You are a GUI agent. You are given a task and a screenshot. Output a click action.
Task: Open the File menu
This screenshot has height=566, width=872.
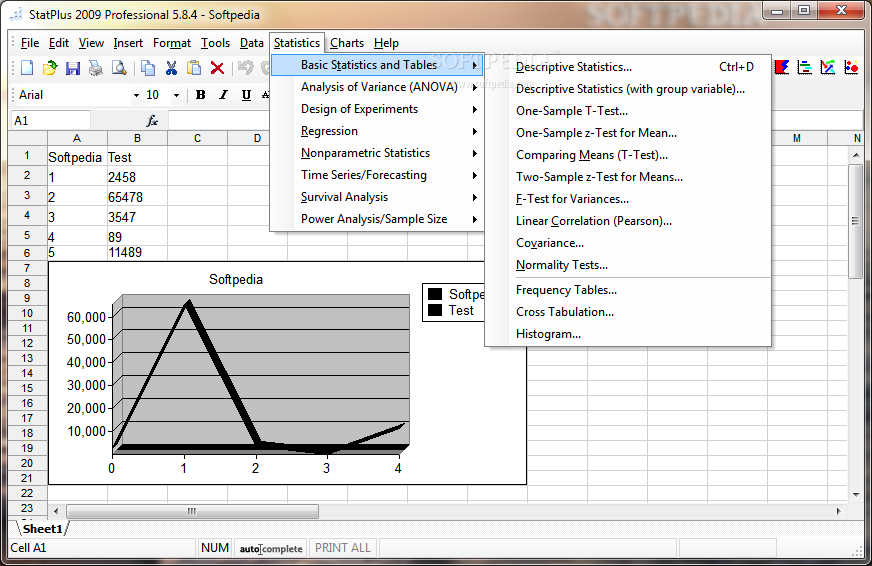29,43
